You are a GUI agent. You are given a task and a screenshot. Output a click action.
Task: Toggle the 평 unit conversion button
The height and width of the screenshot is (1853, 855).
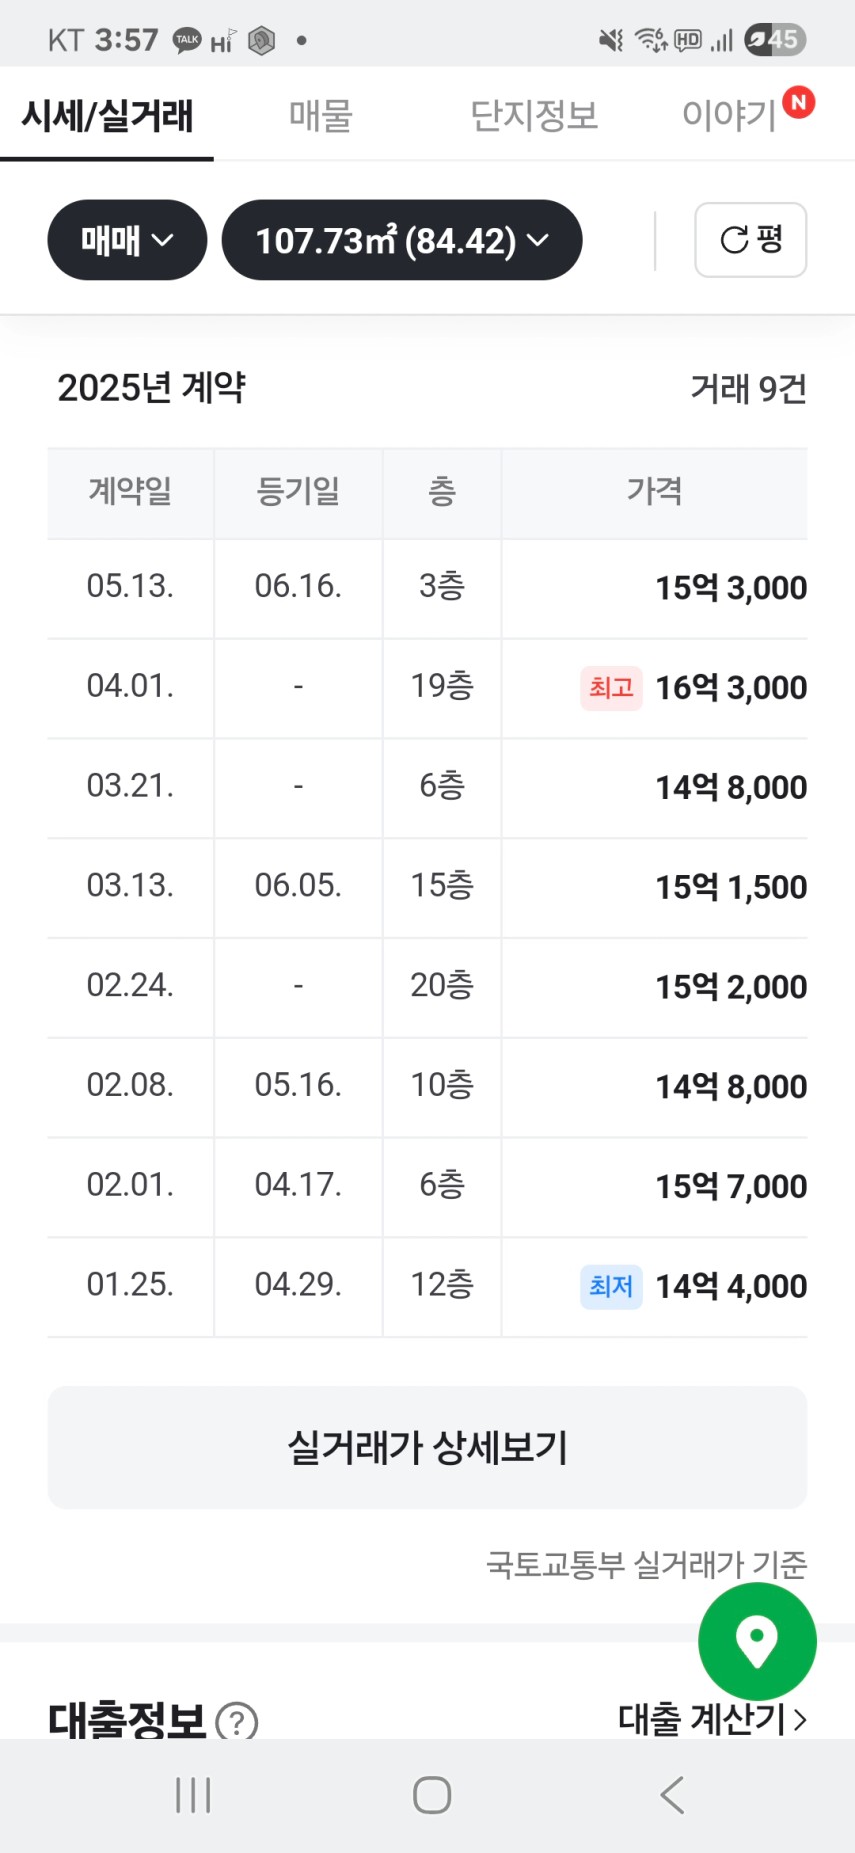750,240
